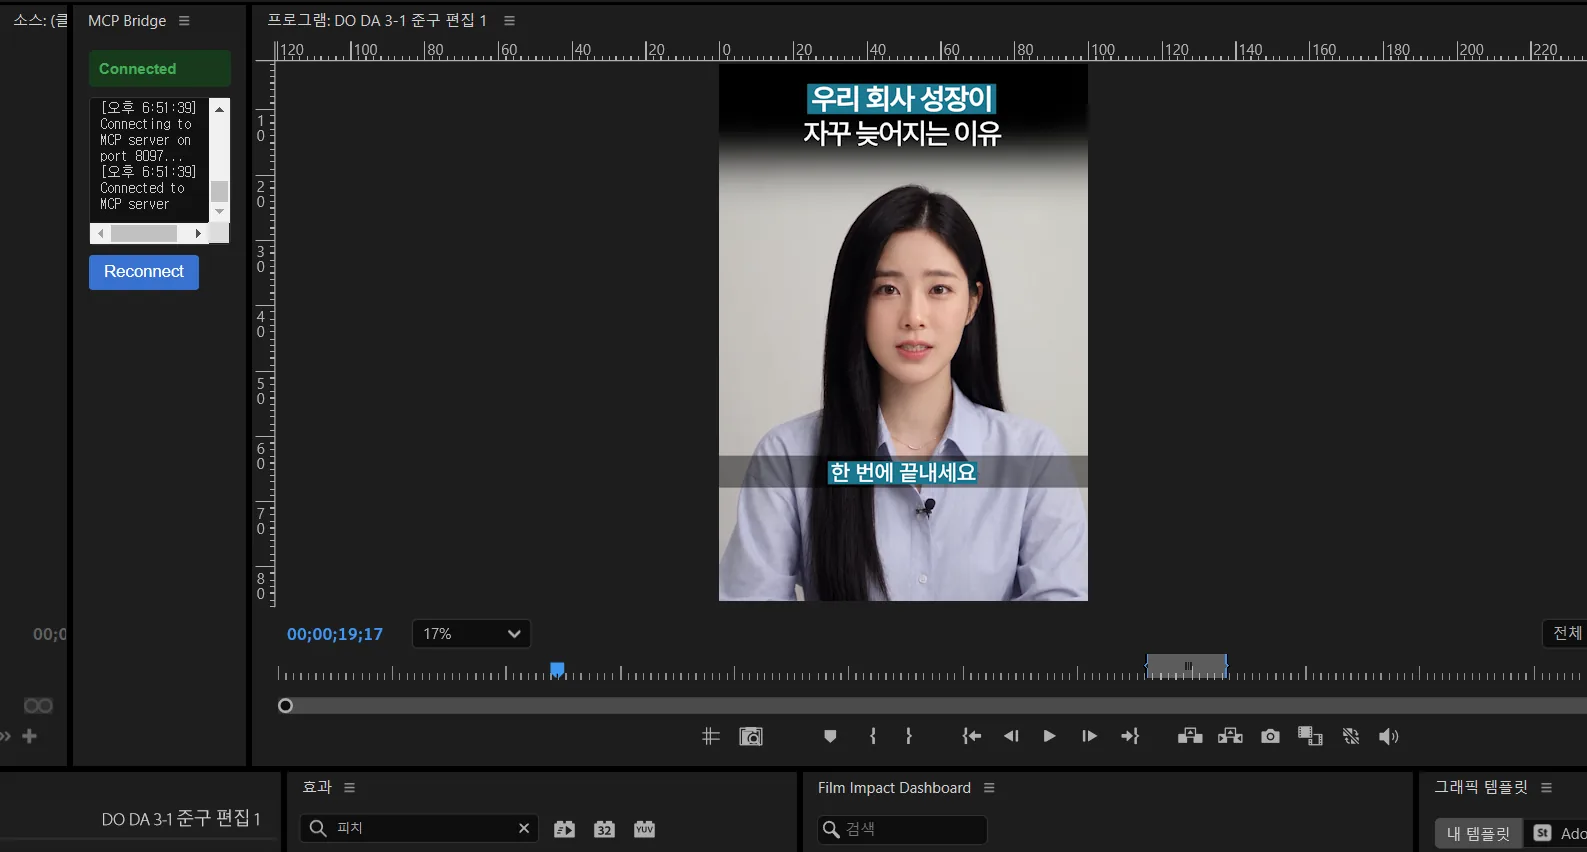The width and height of the screenshot is (1587, 852).
Task: Mark Out point in Program Monitor
Action: click(909, 736)
